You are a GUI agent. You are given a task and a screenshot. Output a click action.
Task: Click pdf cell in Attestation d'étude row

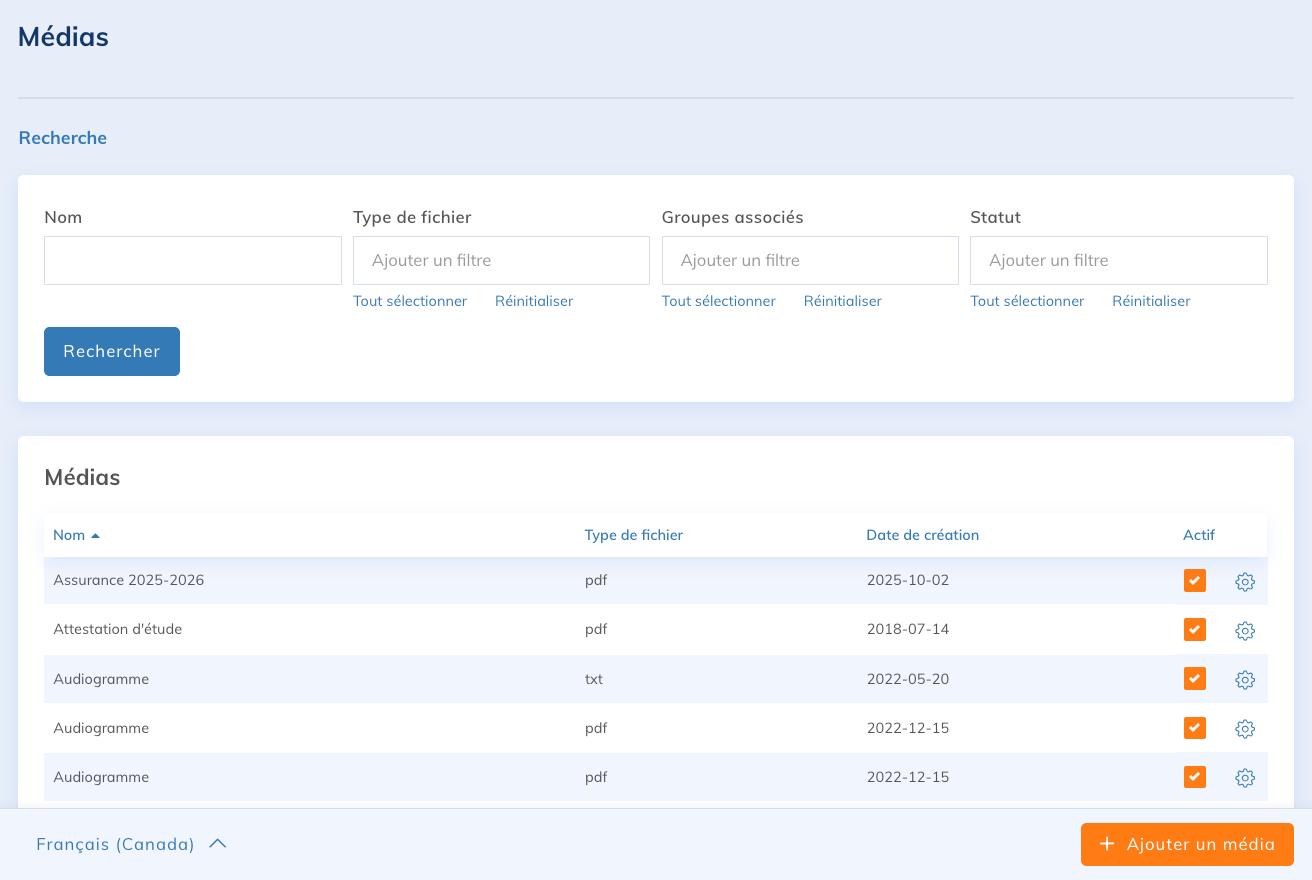click(596, 630)
